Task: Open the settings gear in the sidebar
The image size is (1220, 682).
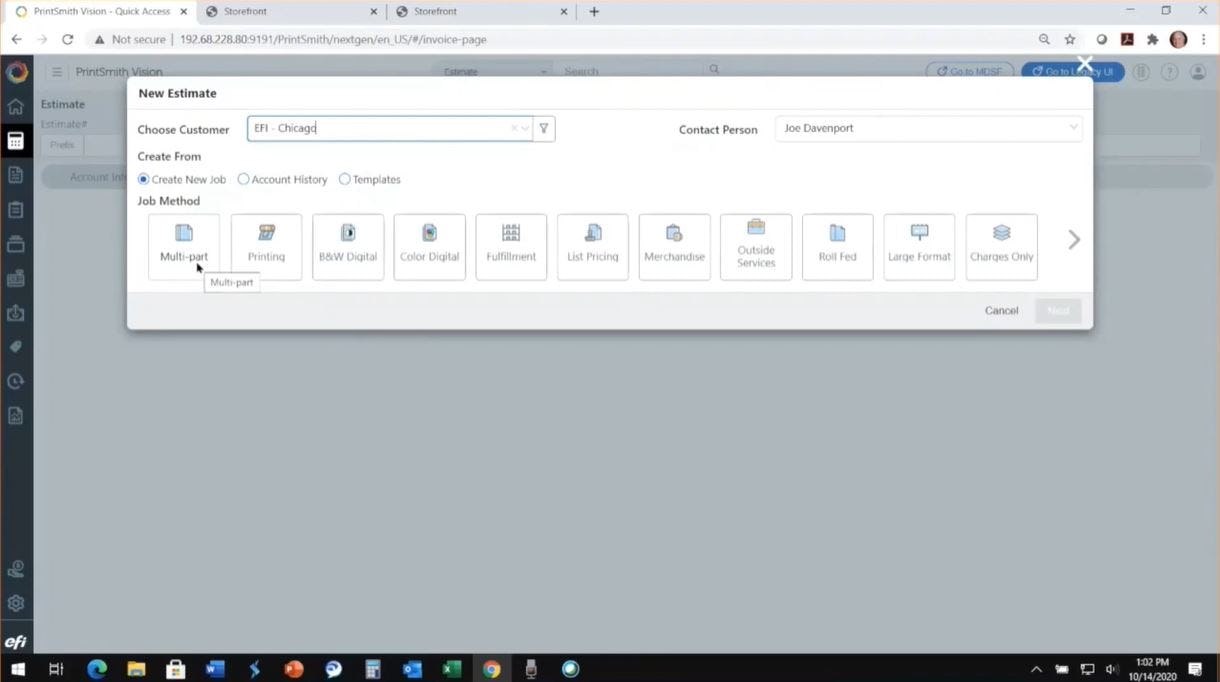Action: (x=16, y=603)
